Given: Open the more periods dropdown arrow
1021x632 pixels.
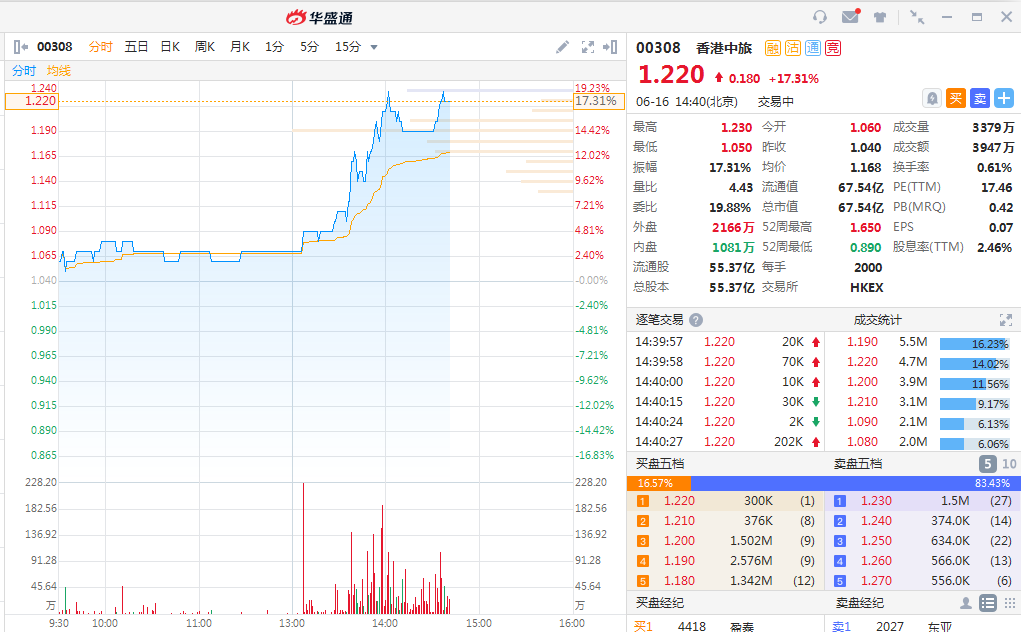Looking at the screenshot, I should [374, 47].
